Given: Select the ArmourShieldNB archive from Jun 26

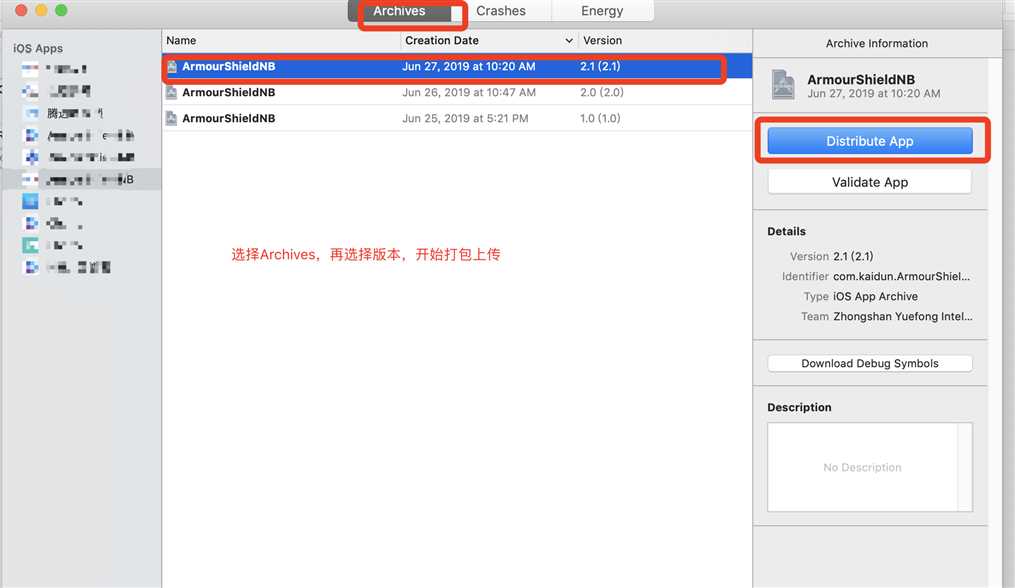Looking at the screenshot, I should (x=457, y=92).
